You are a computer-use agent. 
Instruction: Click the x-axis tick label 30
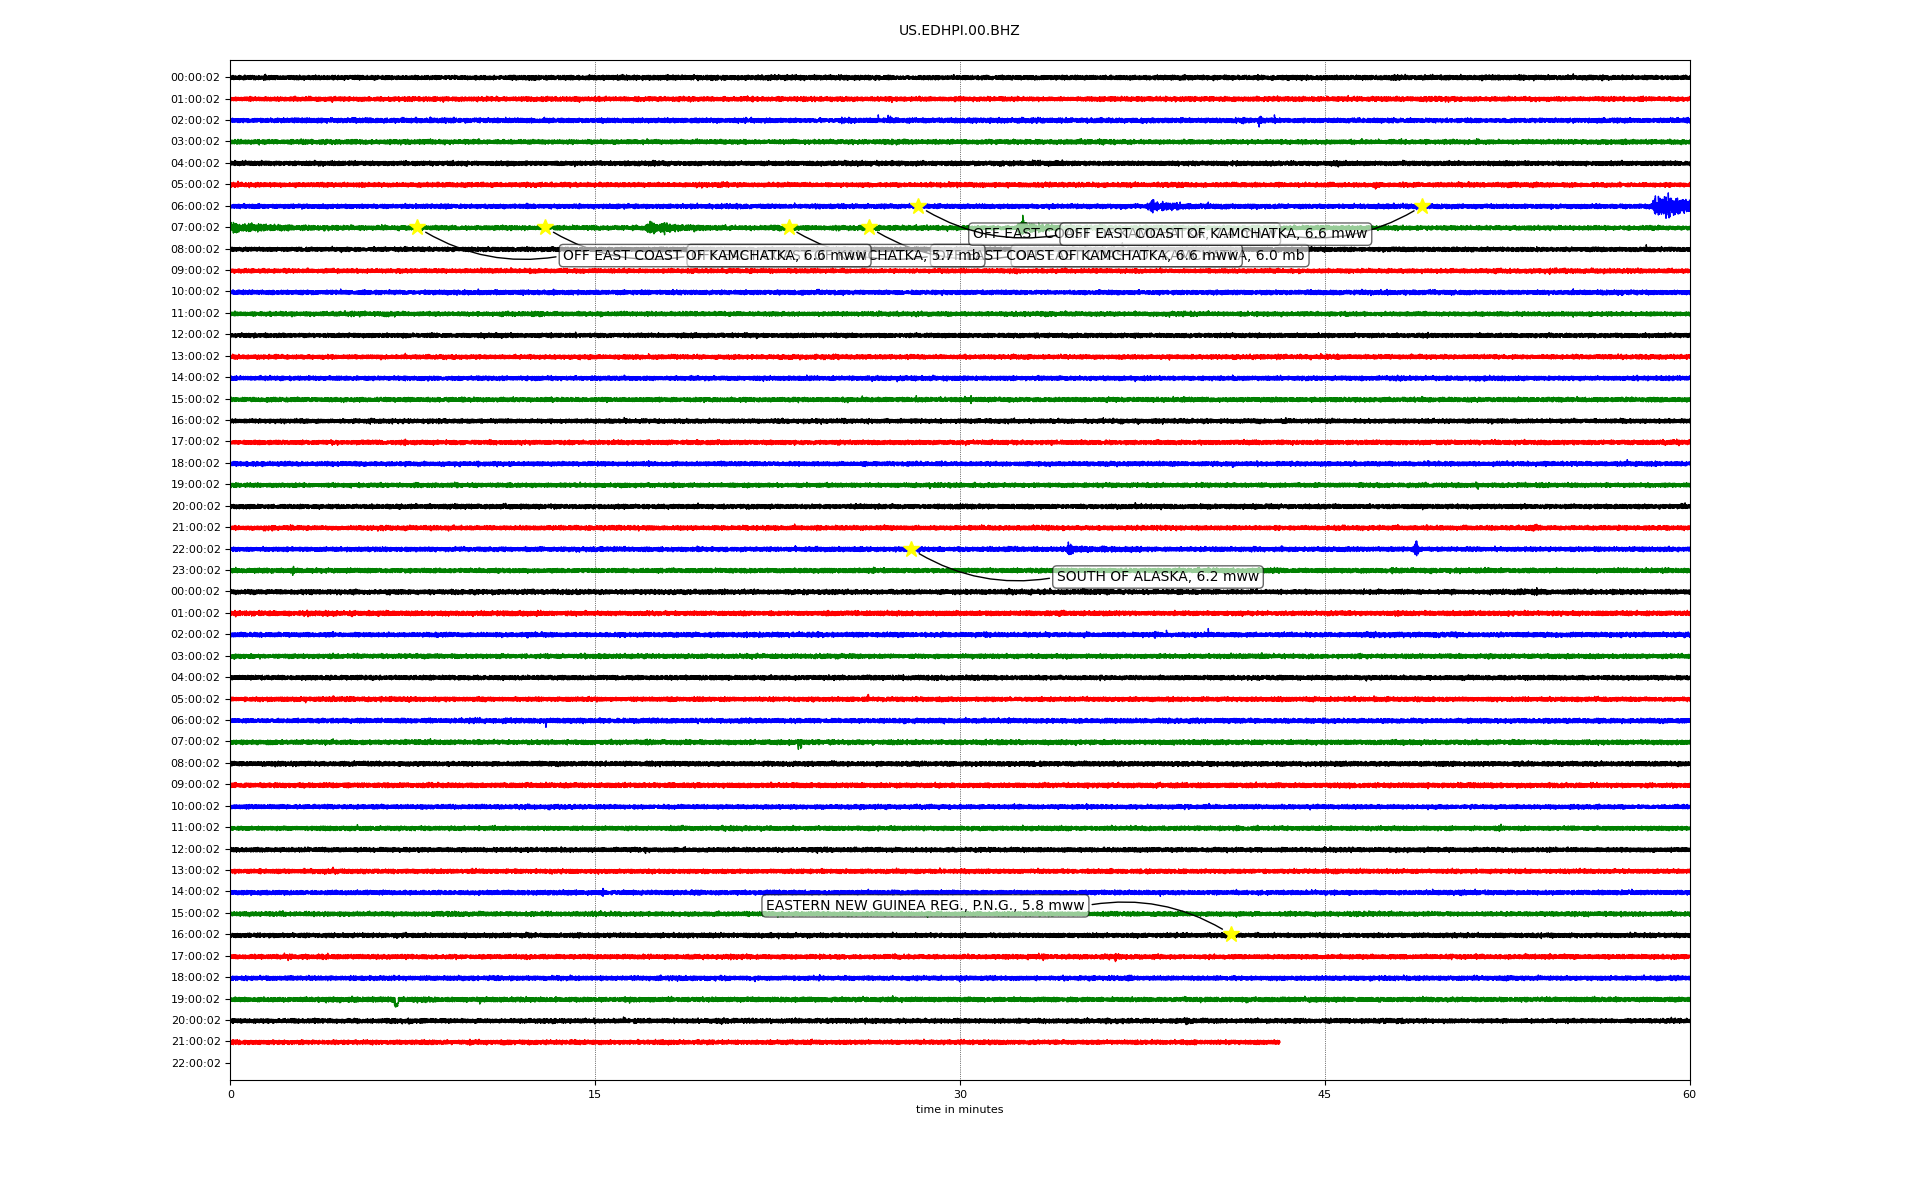[960, 1094]
